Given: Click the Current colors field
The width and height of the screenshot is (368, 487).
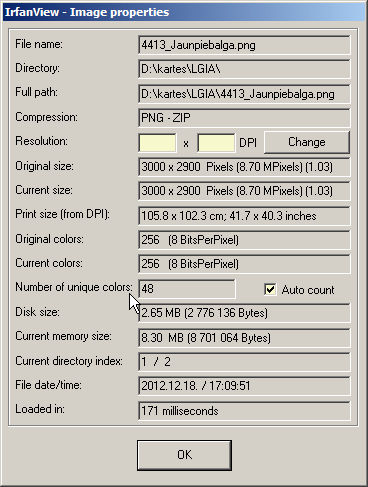Looking at the screenshot, I should [x=244, y=264].
